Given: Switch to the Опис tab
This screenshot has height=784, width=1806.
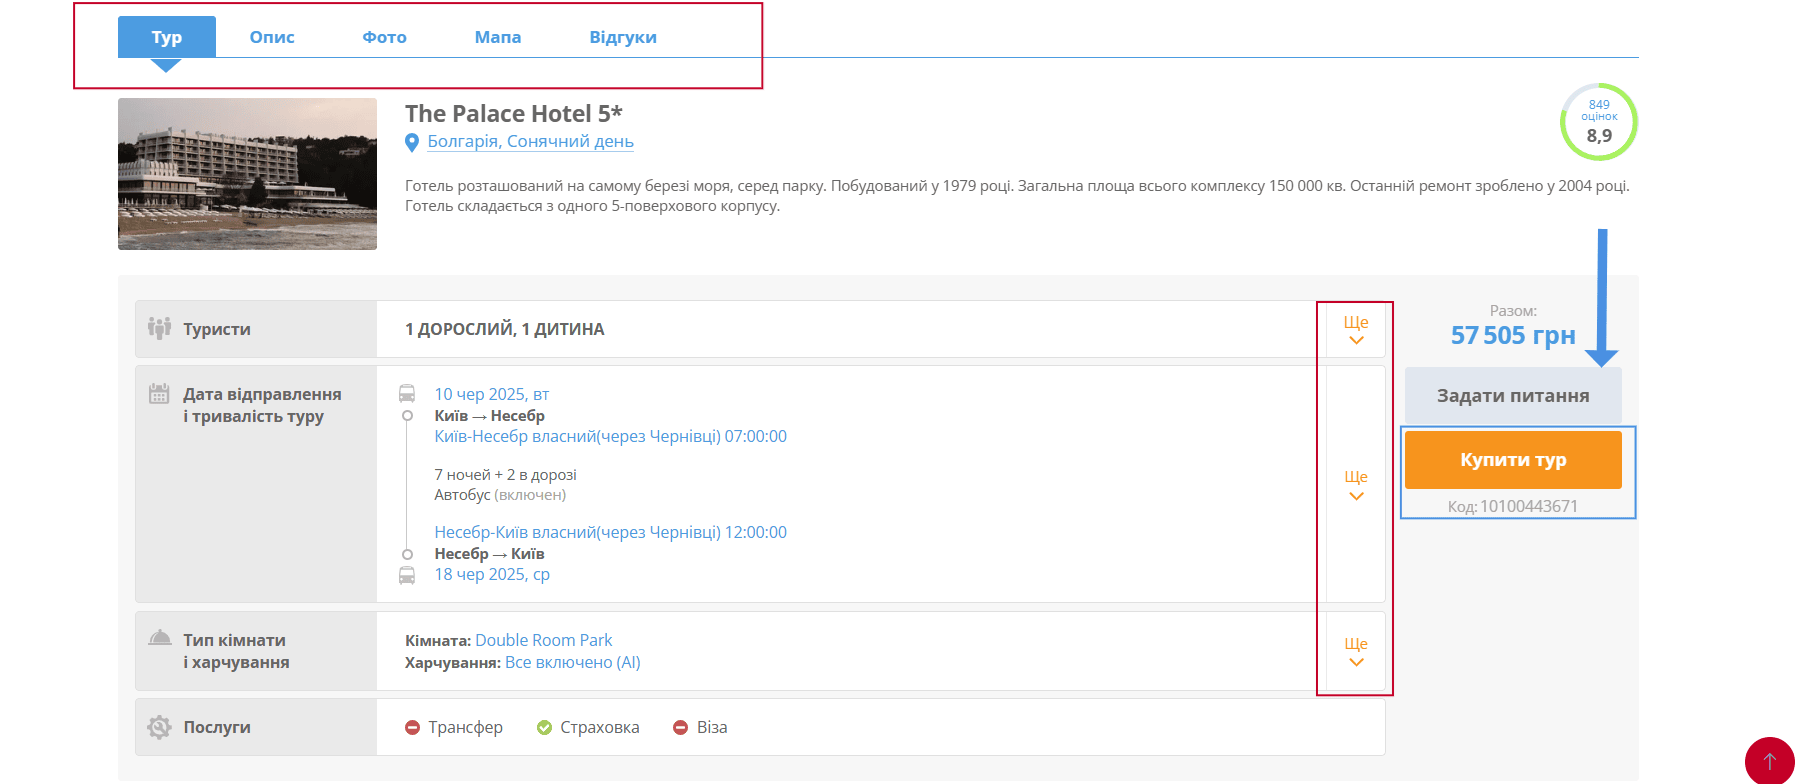Looking at the screenshot, I should click(272, 37).
